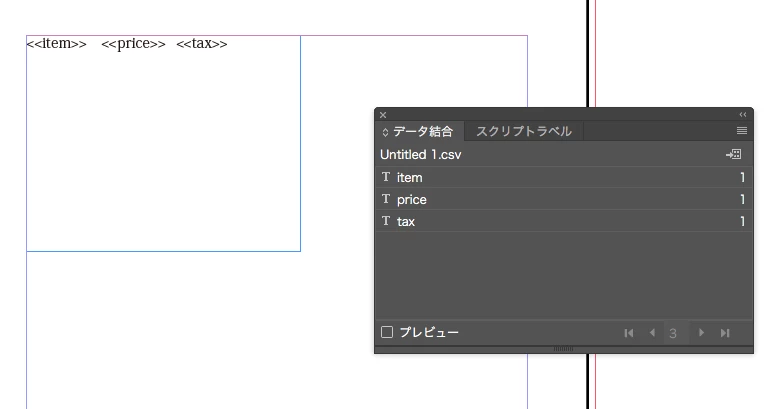
Task: Go to first record
Action: (x=629, y=333)
